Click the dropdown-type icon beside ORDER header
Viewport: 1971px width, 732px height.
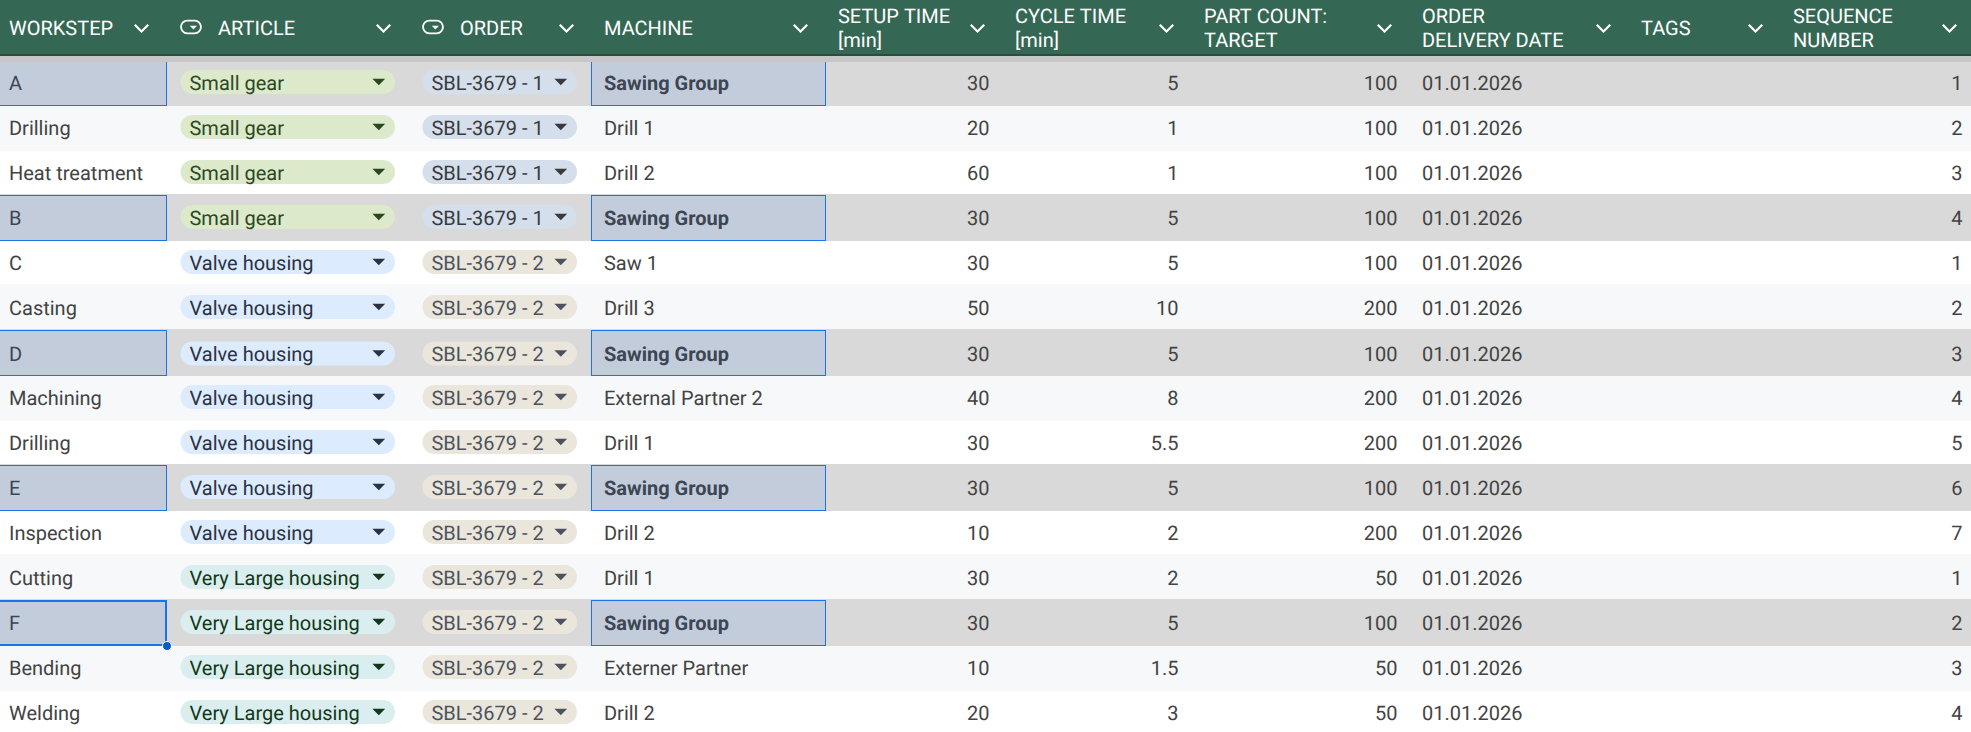tap(433, 28)
